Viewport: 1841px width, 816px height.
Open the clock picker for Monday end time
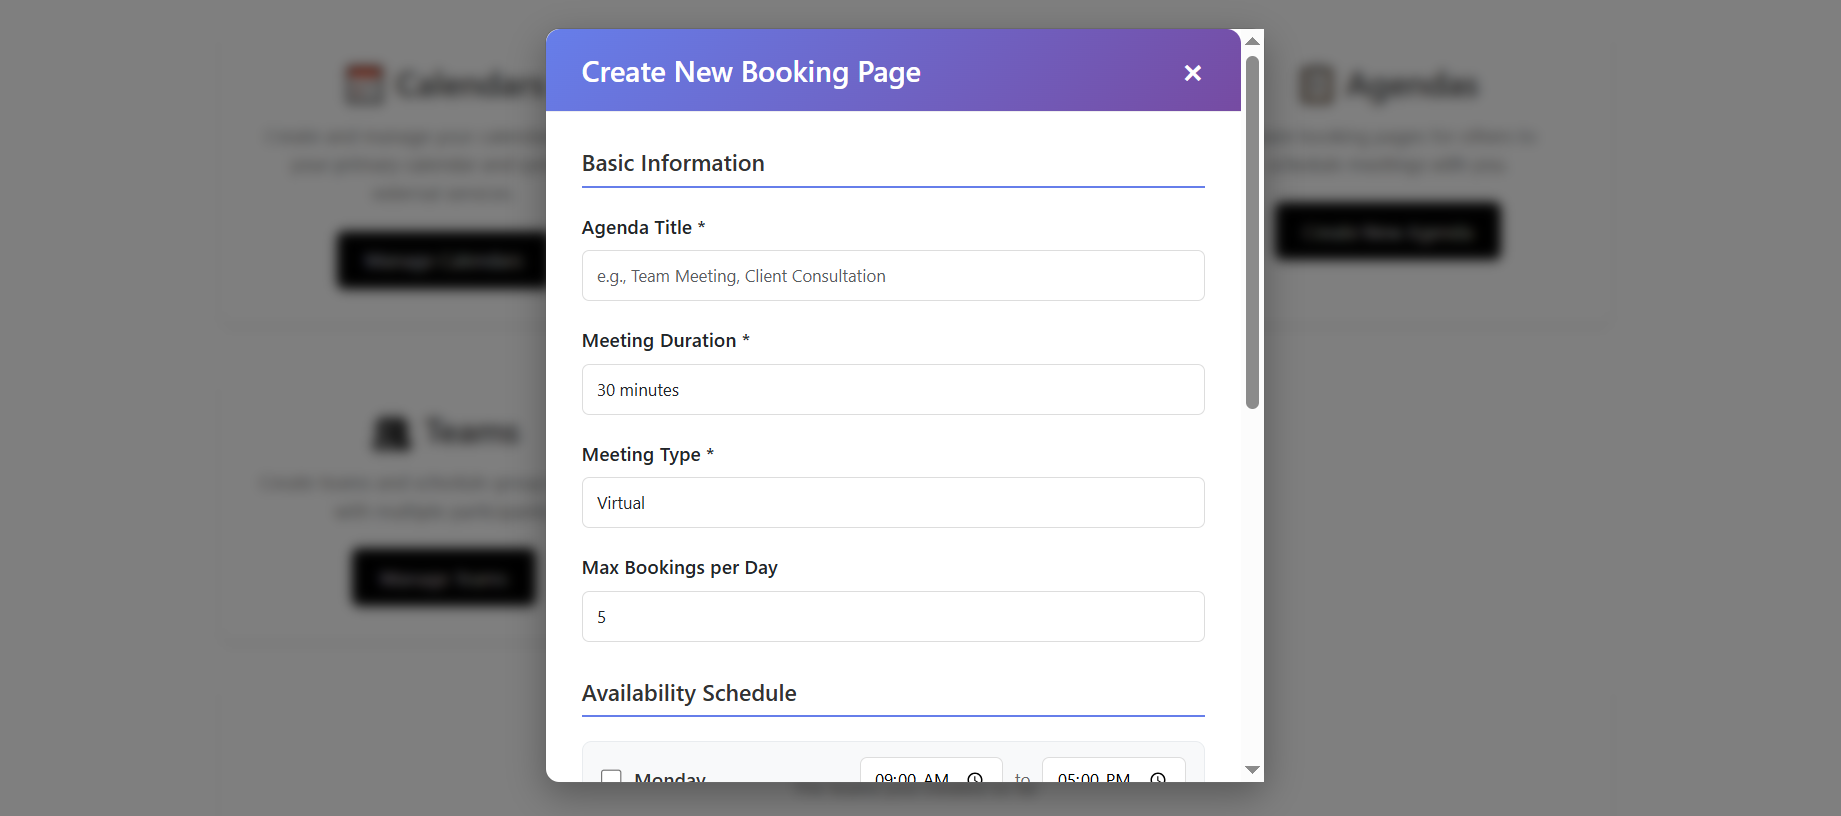point(1158,778)
